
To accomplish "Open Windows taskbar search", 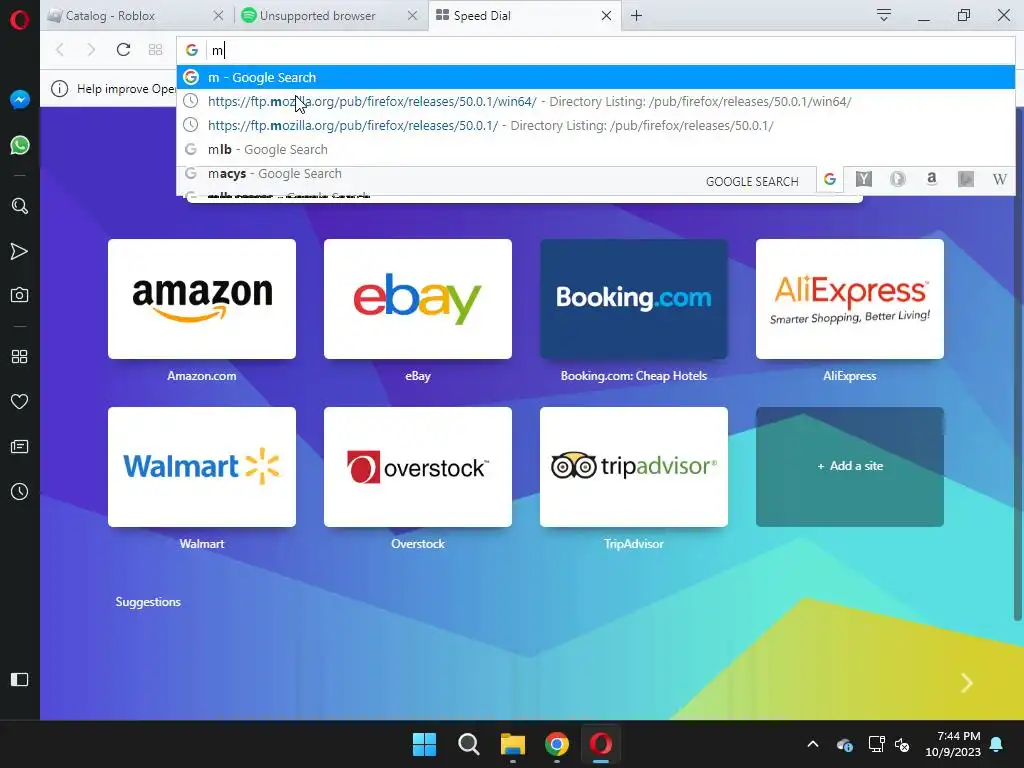I will [469, 744].
